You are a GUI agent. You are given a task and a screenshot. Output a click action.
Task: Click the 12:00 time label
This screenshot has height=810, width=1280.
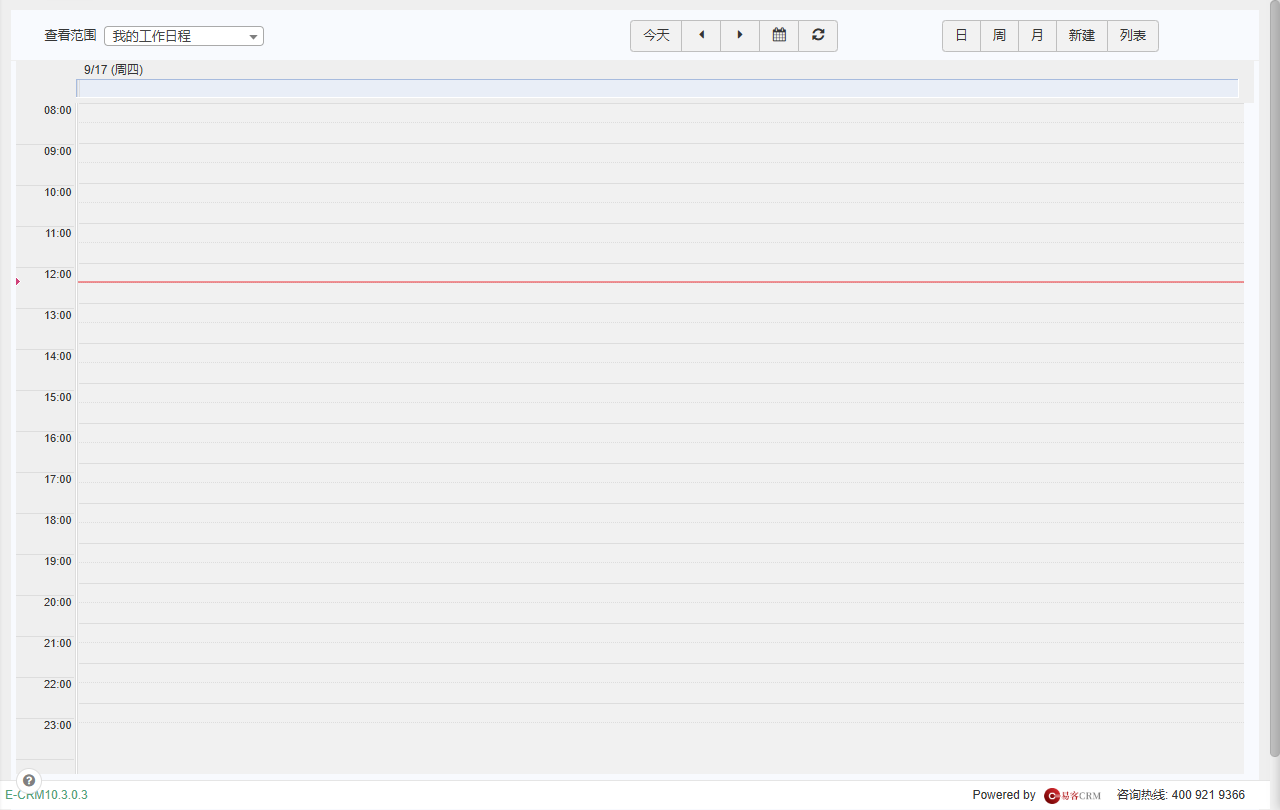click(x=58, y=274)
